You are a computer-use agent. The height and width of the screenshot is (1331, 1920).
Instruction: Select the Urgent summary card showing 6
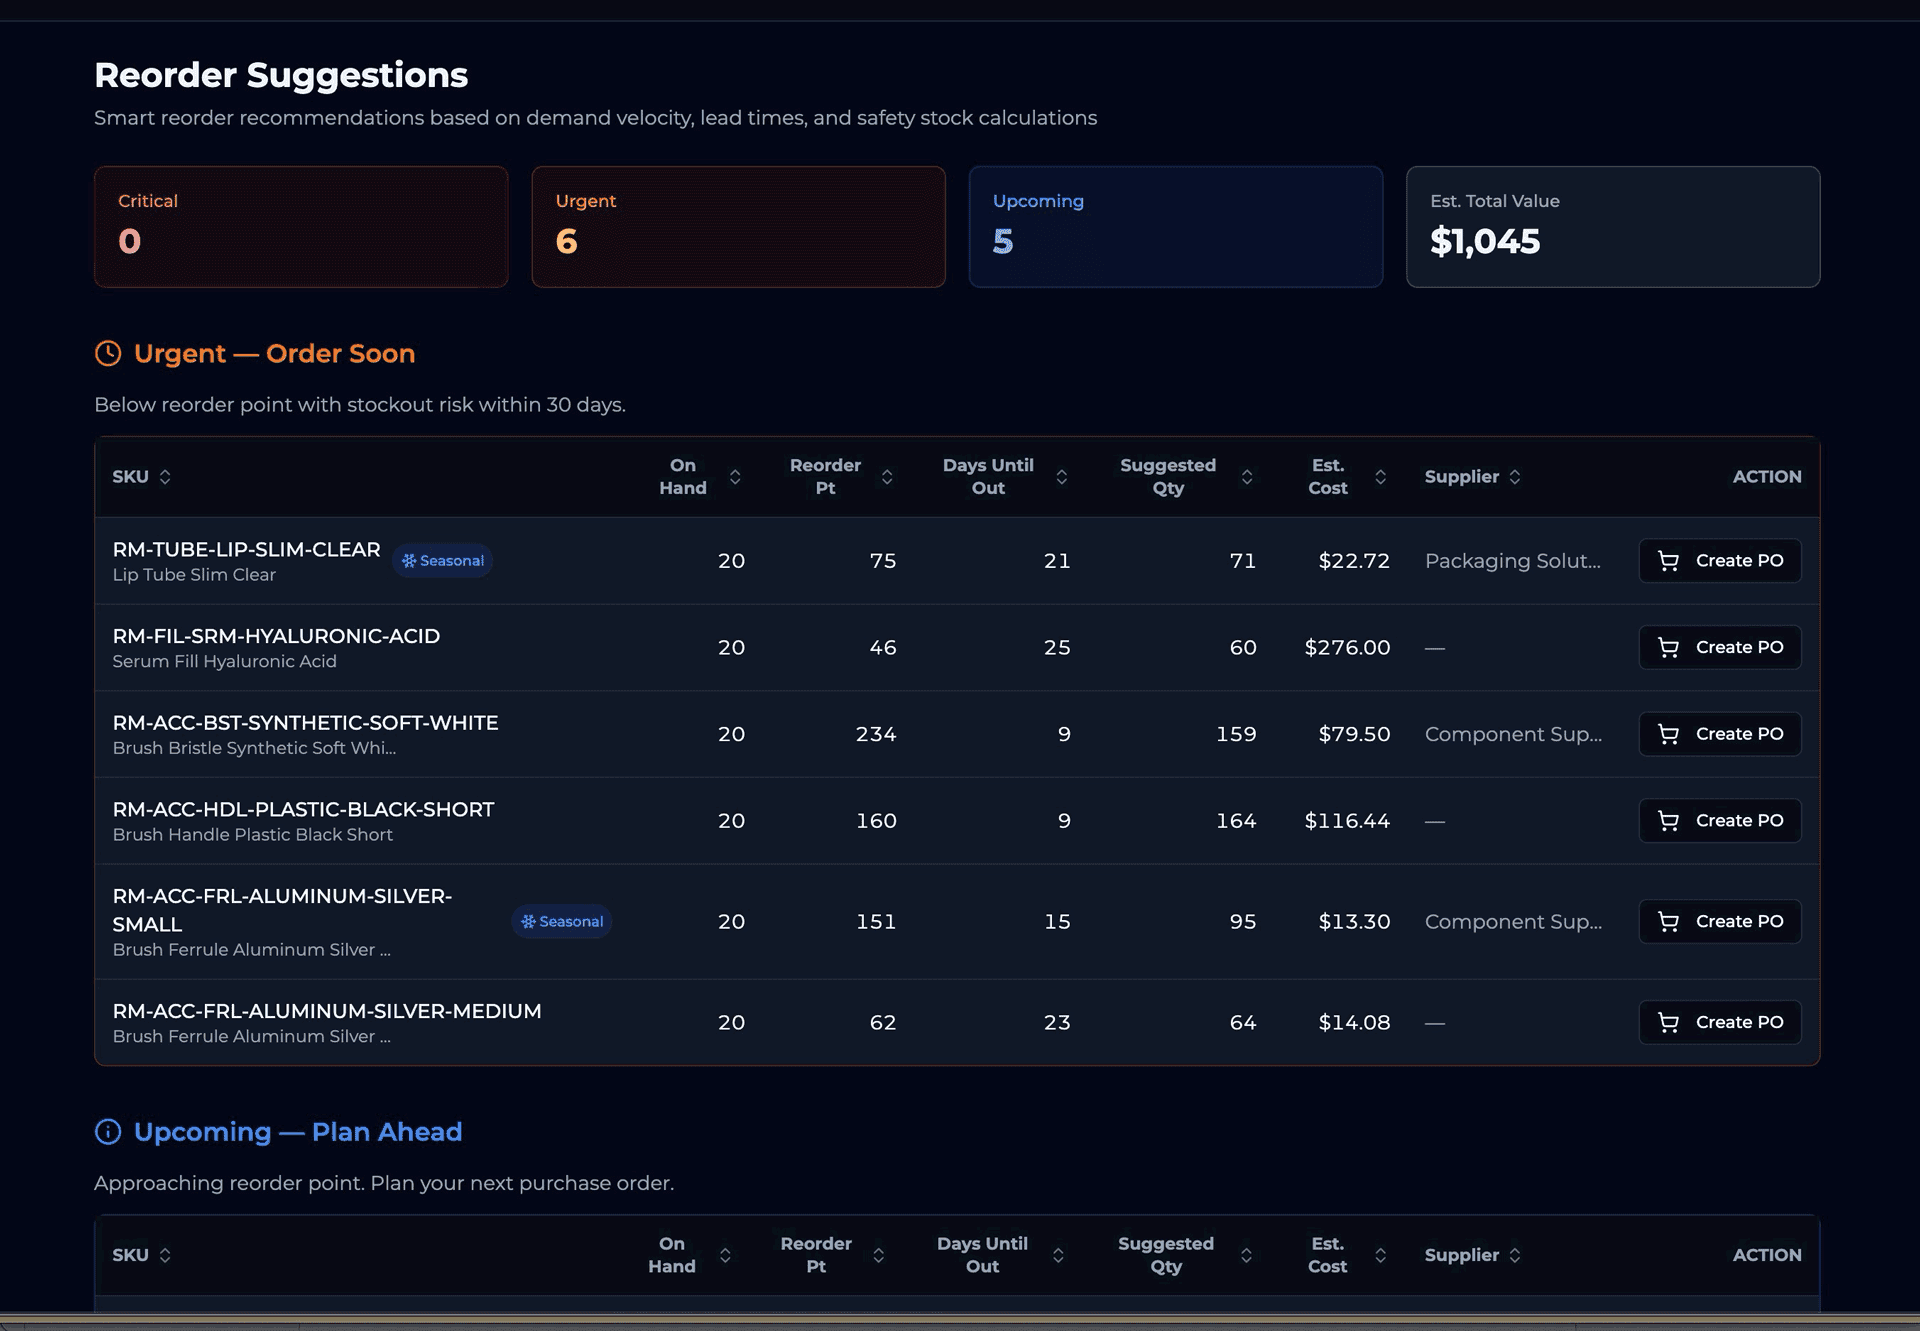point(738,226)
